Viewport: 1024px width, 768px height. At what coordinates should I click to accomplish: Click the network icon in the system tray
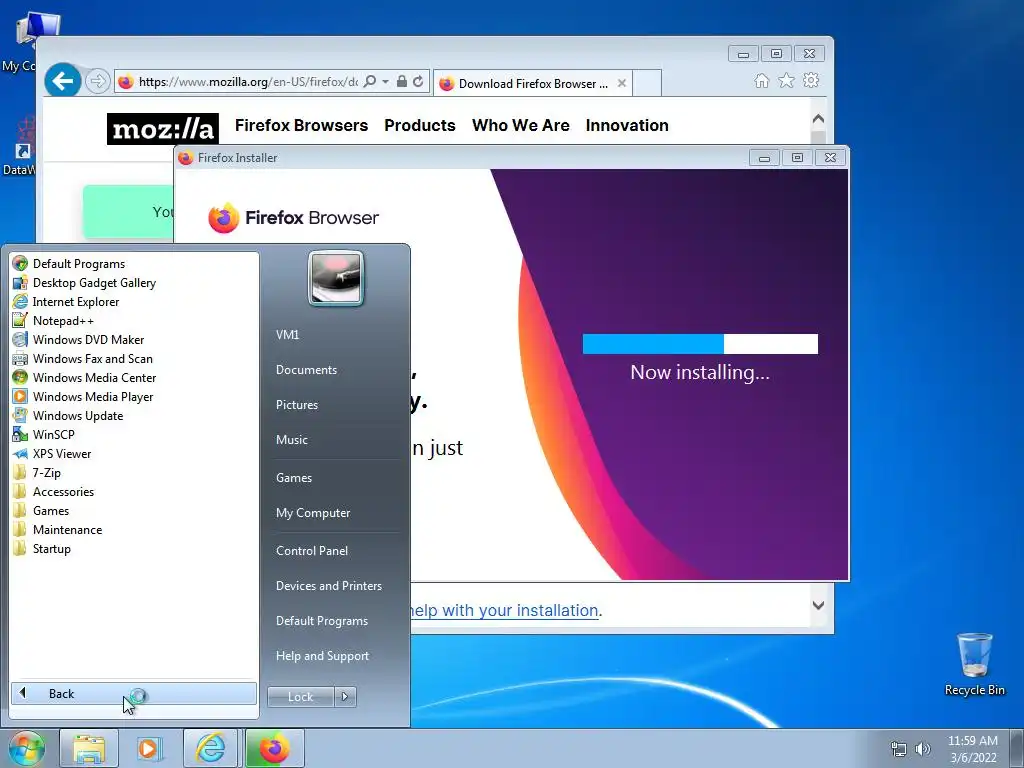[899, 749]
